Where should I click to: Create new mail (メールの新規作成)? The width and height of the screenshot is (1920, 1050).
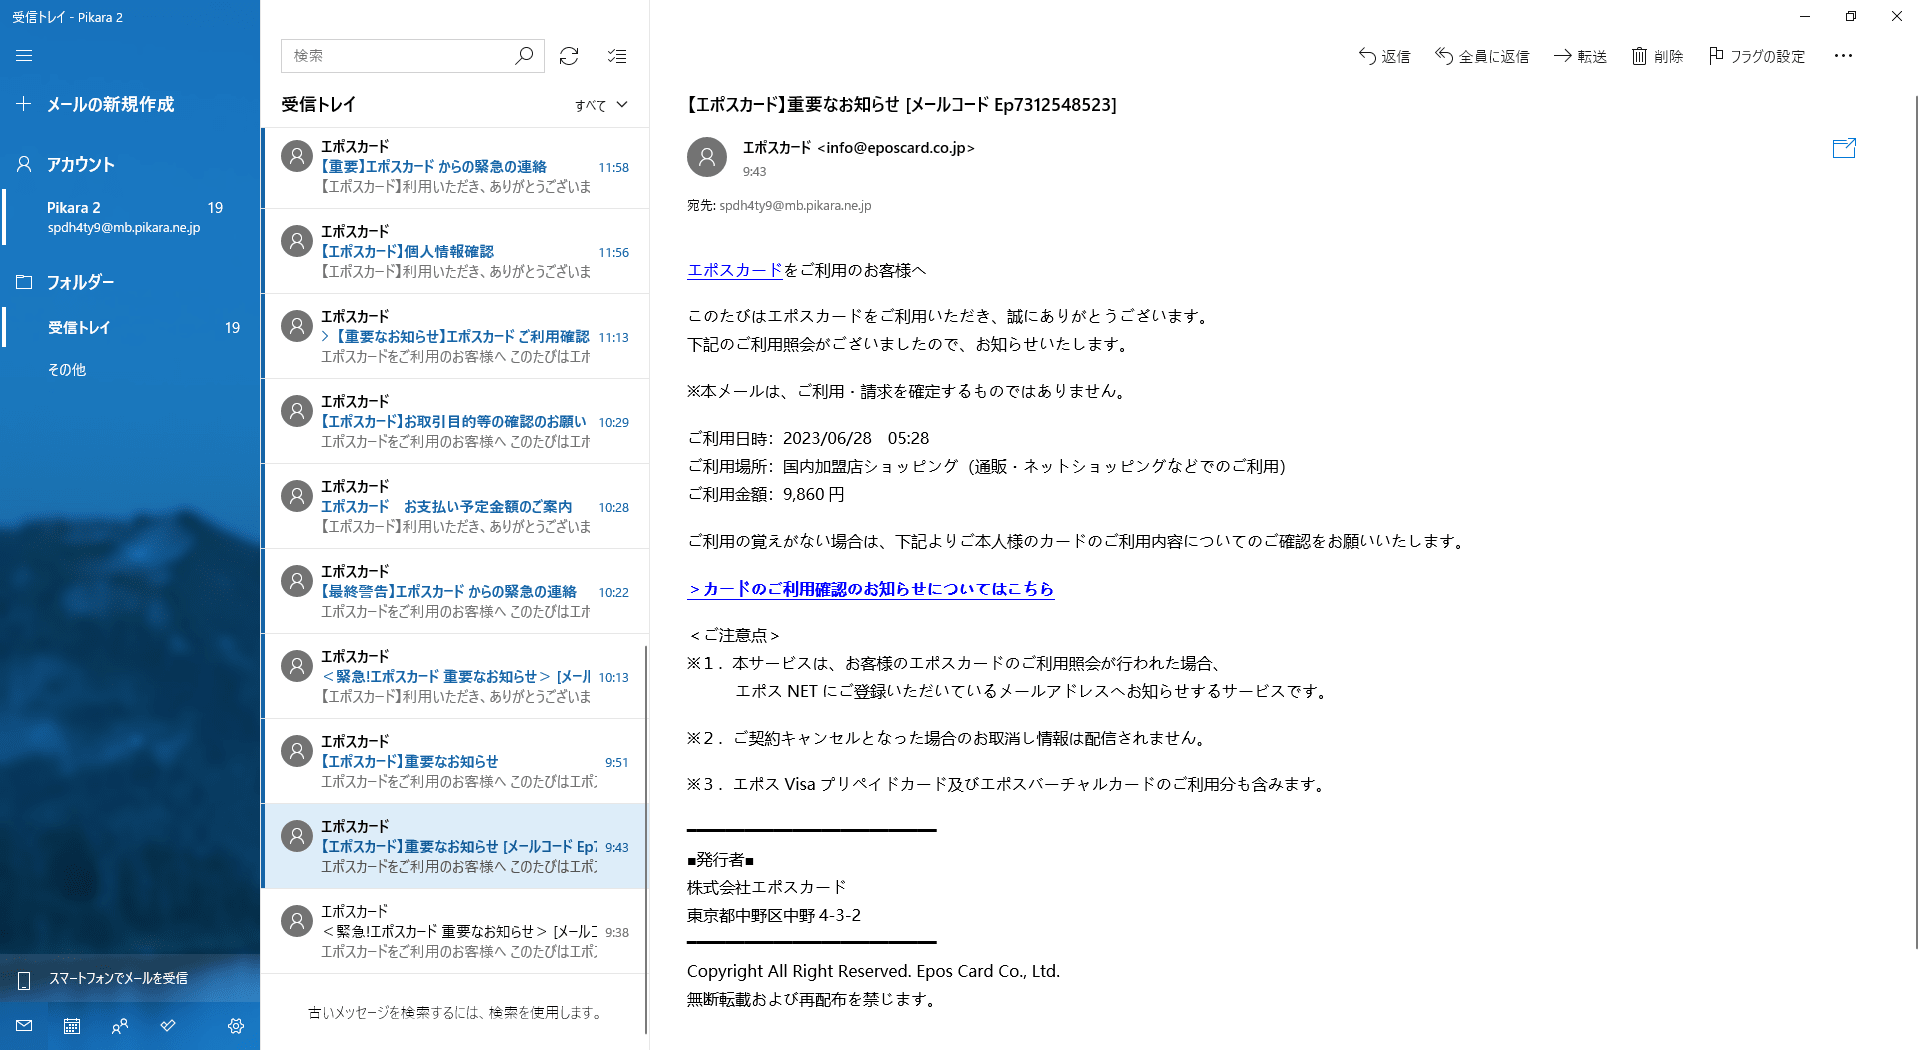(130, 104)
